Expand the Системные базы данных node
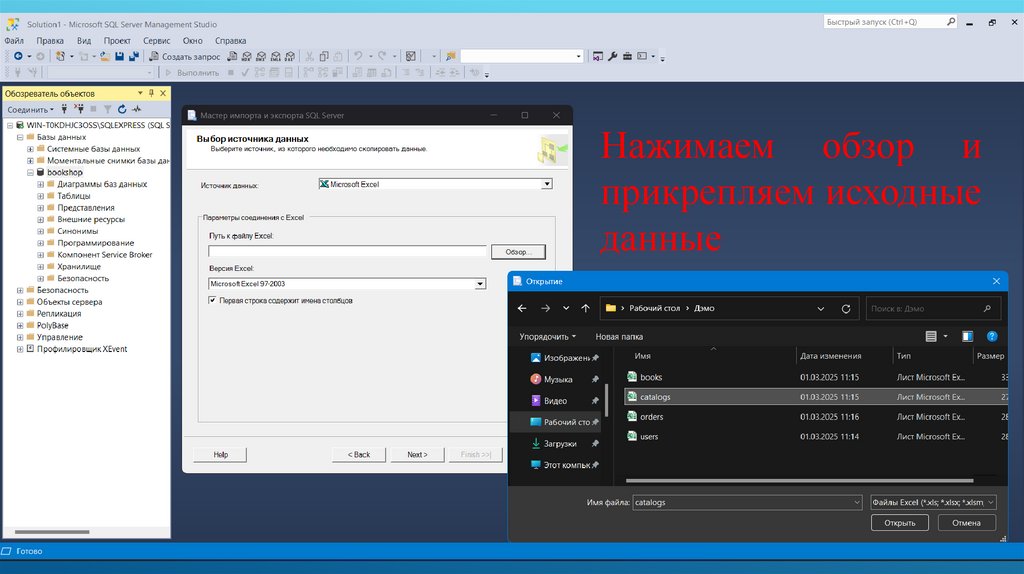 click(30, 149)
